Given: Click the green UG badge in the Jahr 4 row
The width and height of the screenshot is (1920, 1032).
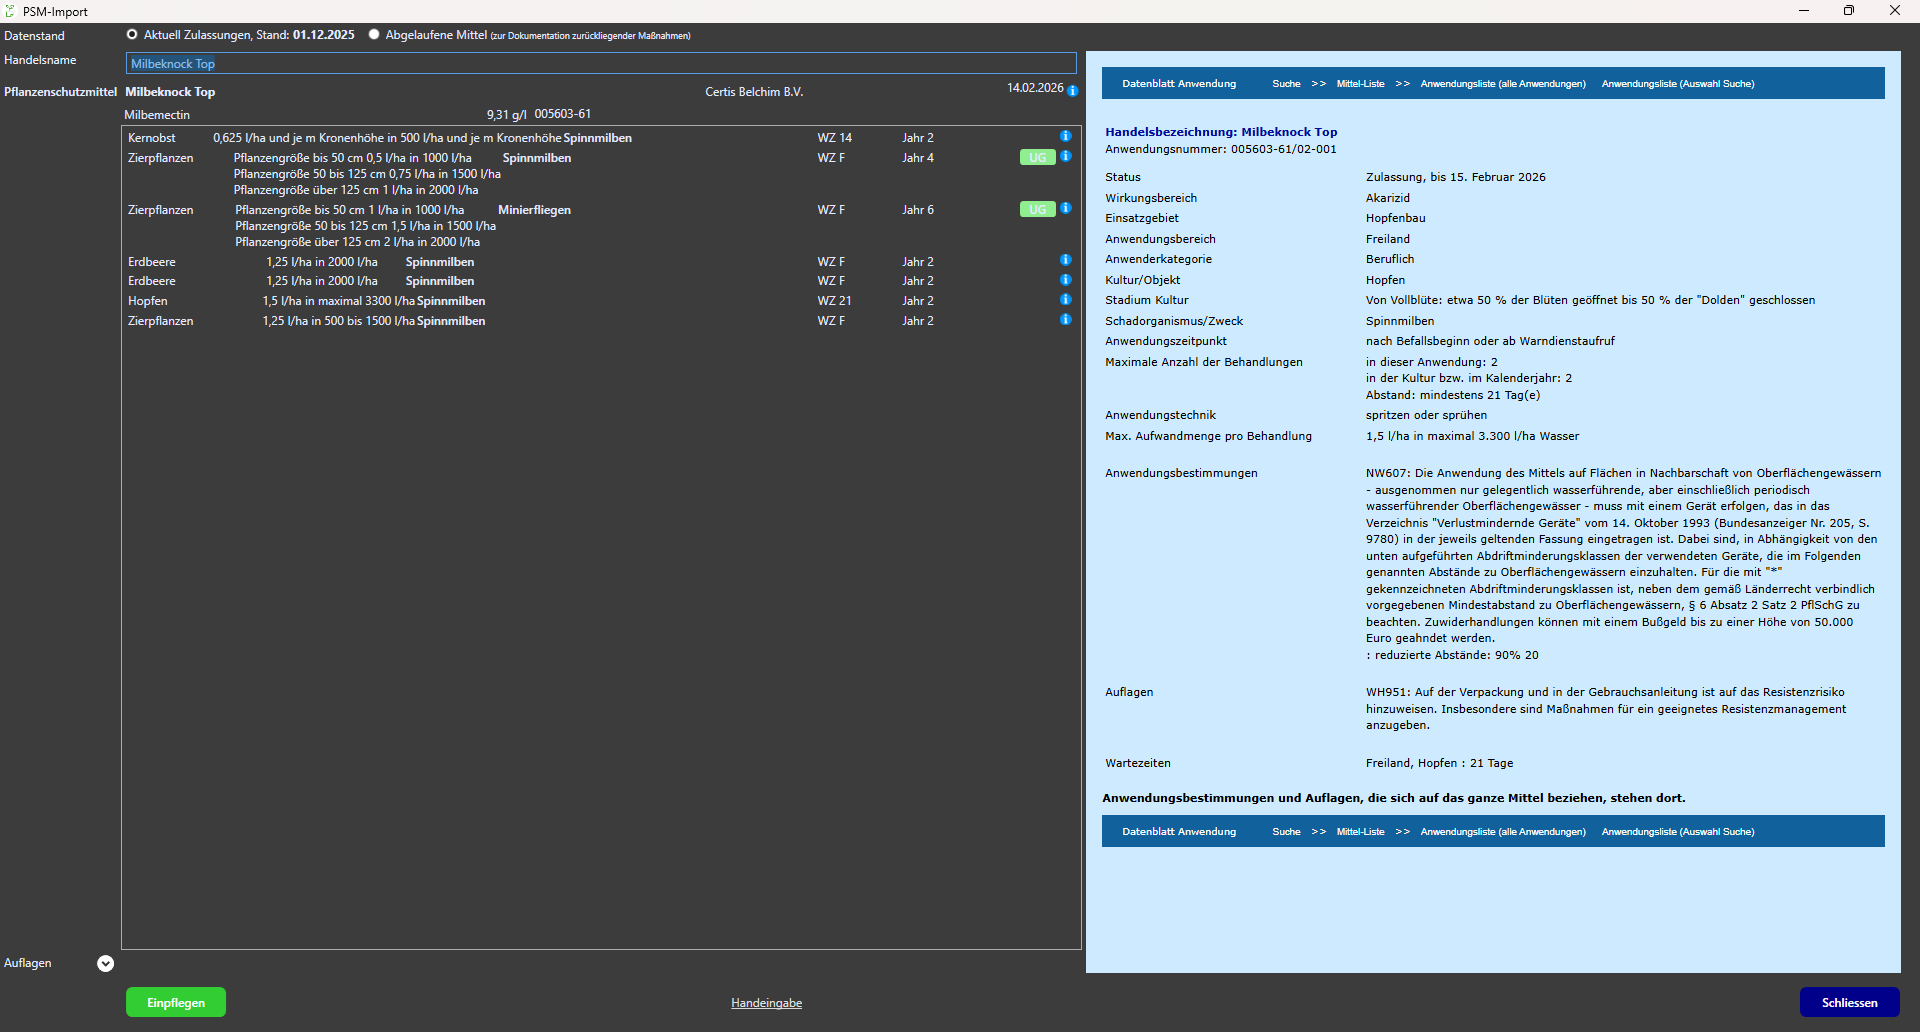Looking at the screenshot, I should (x=1037, y=157).
